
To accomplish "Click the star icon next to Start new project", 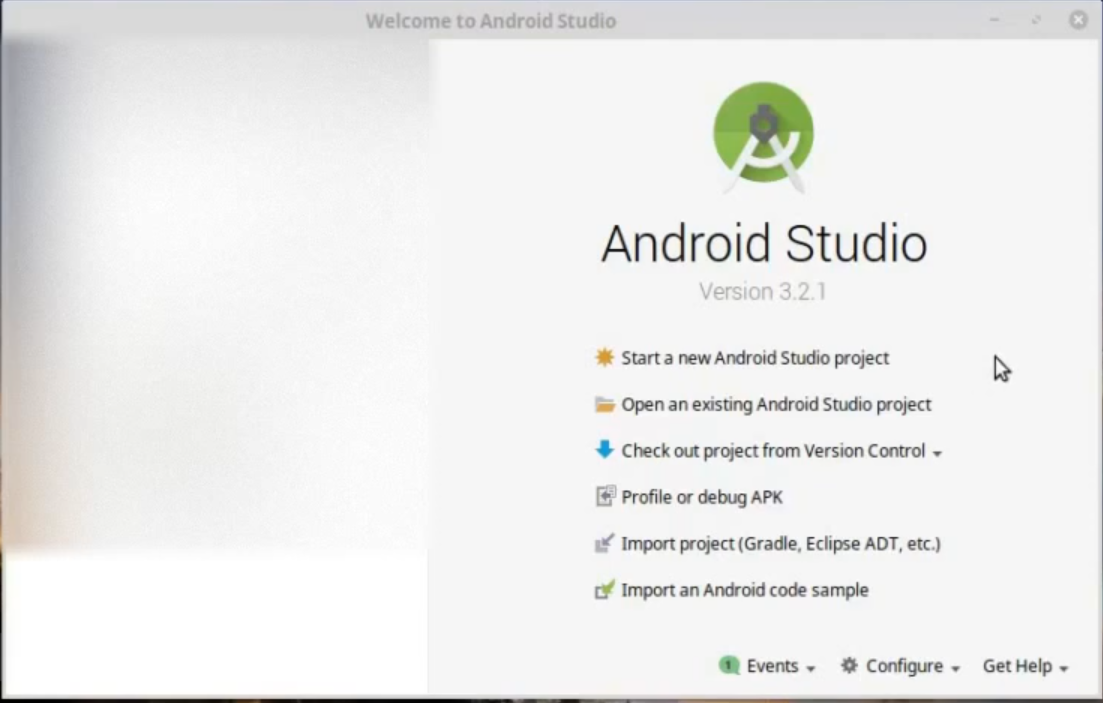I will coord(604,357).
